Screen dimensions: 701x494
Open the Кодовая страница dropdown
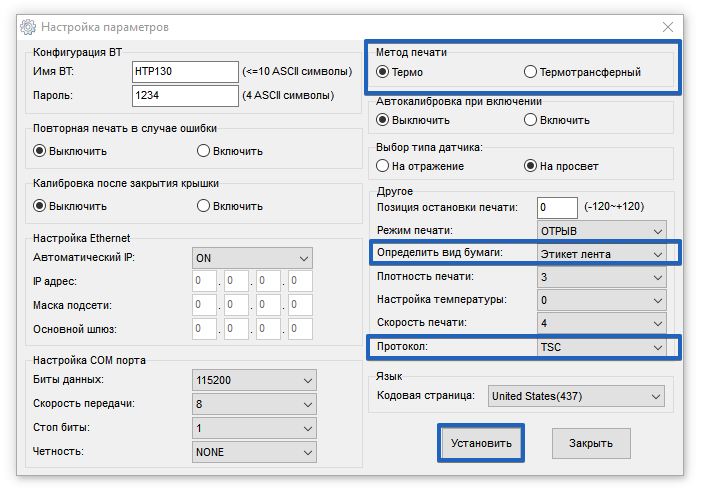tap(575, 396)
